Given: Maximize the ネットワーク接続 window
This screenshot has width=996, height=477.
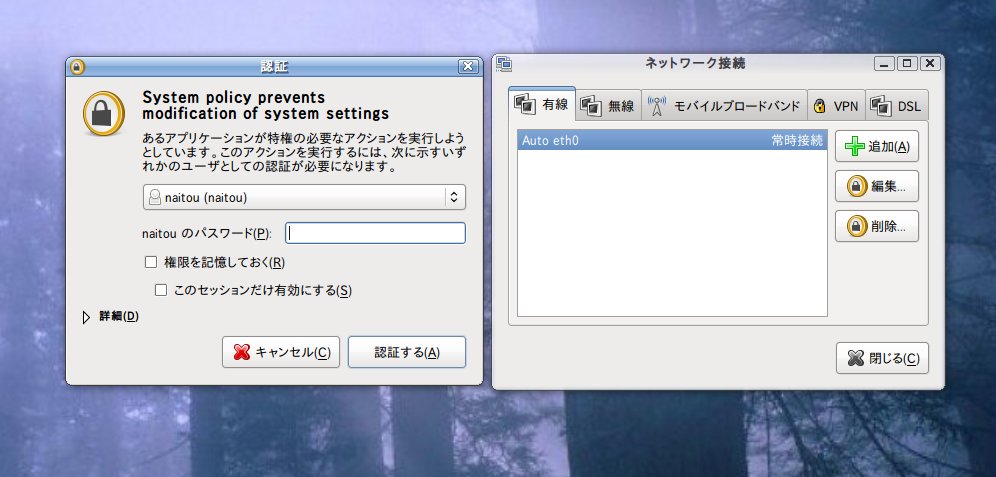Looking at the screenshot, I should [x=907, y=64].
